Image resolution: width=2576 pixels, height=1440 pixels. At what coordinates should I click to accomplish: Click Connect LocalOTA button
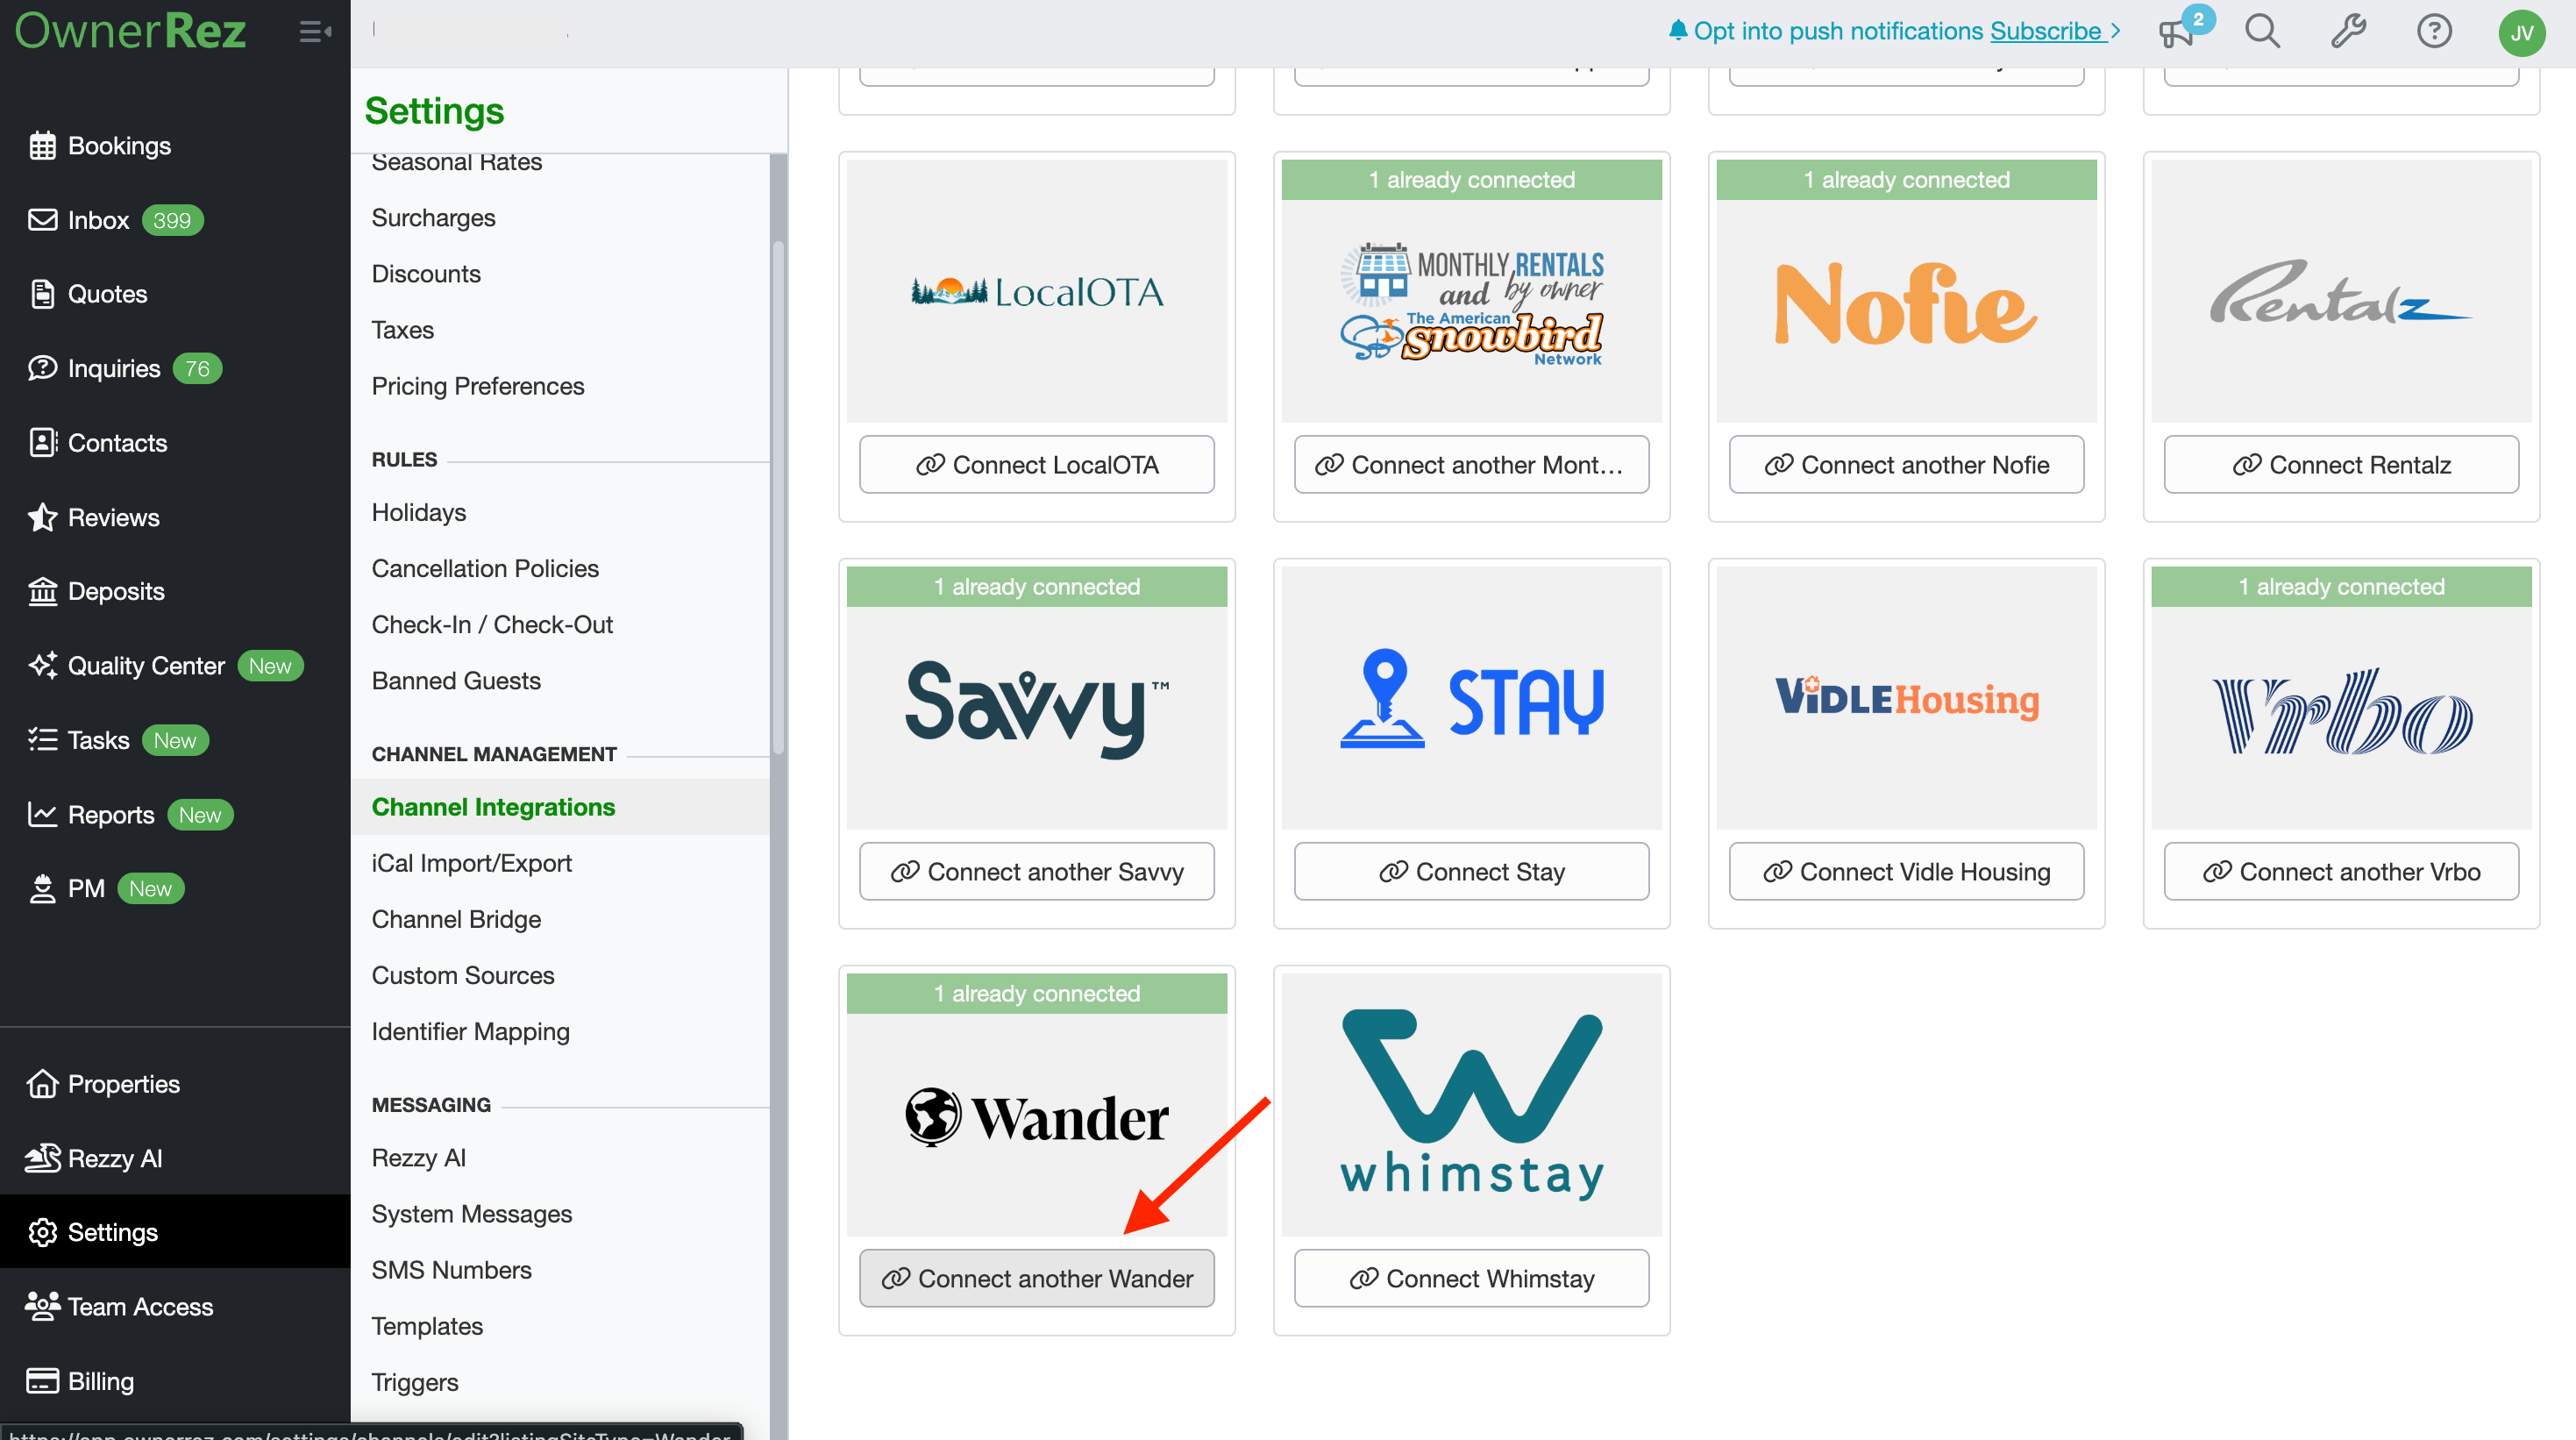(x=1037, y=465)
